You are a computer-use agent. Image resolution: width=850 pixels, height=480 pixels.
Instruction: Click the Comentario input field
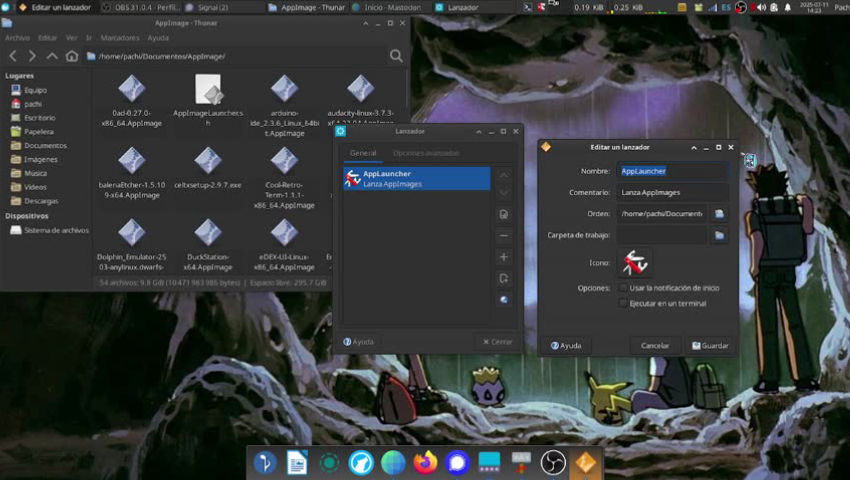pyautogui.click(x=673, y=193)
